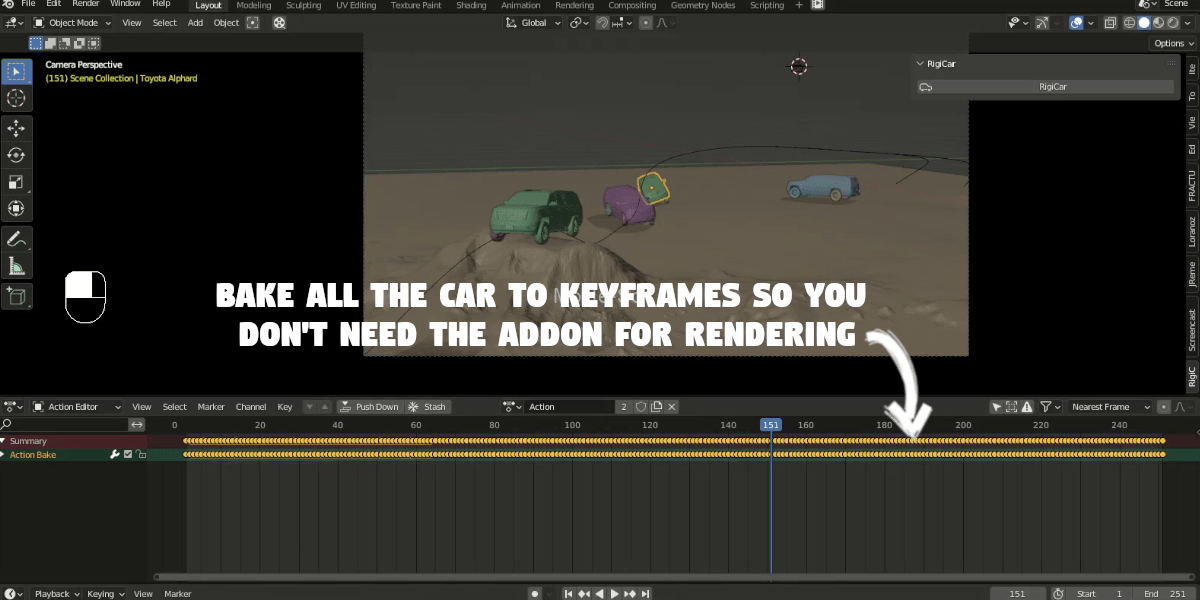Collapse the Summary channel row
The width and height of the screenshot is (1200, 600).
pos(4,441)
